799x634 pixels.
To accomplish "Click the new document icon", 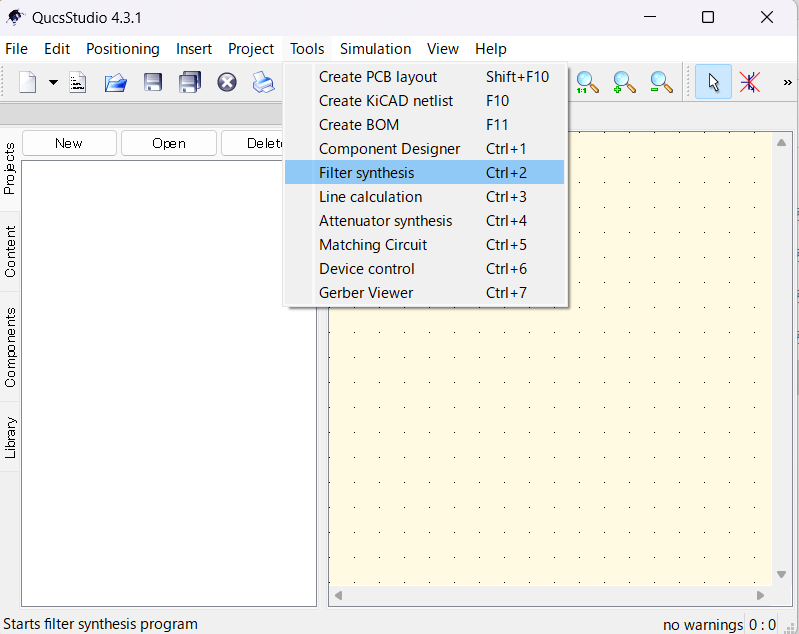I will [x=28, y=82].
